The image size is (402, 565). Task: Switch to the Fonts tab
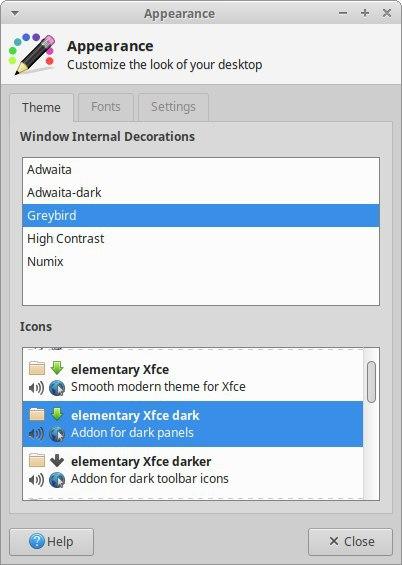(x=106, y=107)
